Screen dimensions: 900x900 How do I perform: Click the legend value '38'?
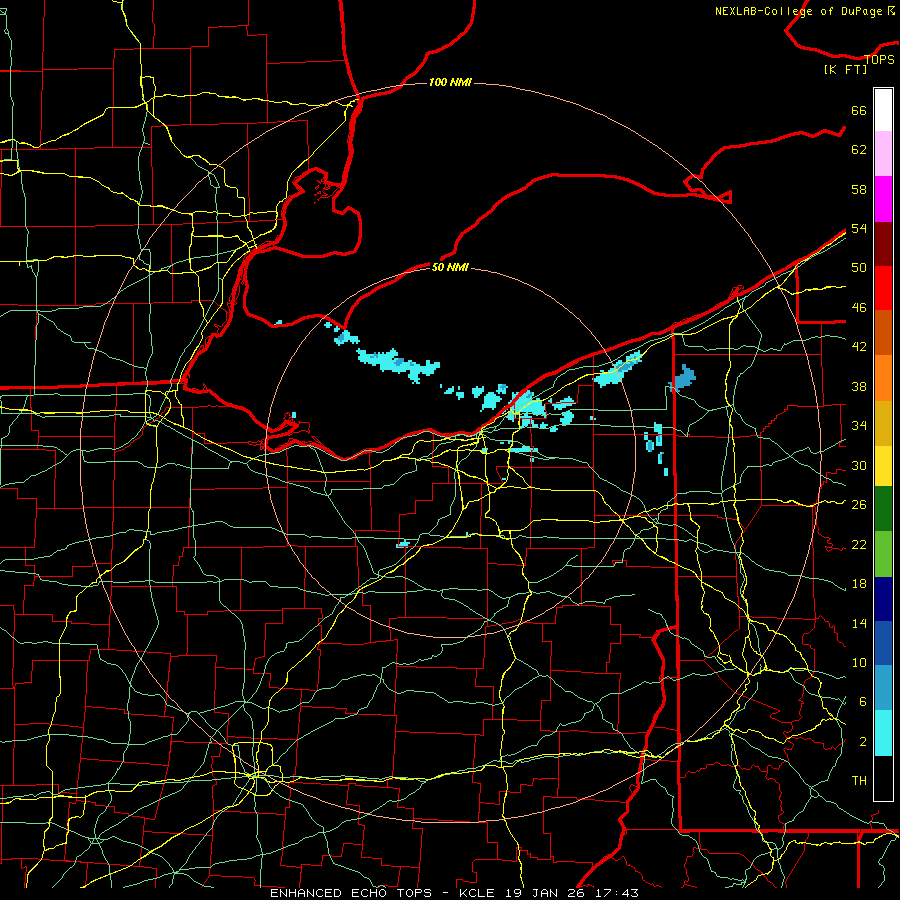[859, 386]
